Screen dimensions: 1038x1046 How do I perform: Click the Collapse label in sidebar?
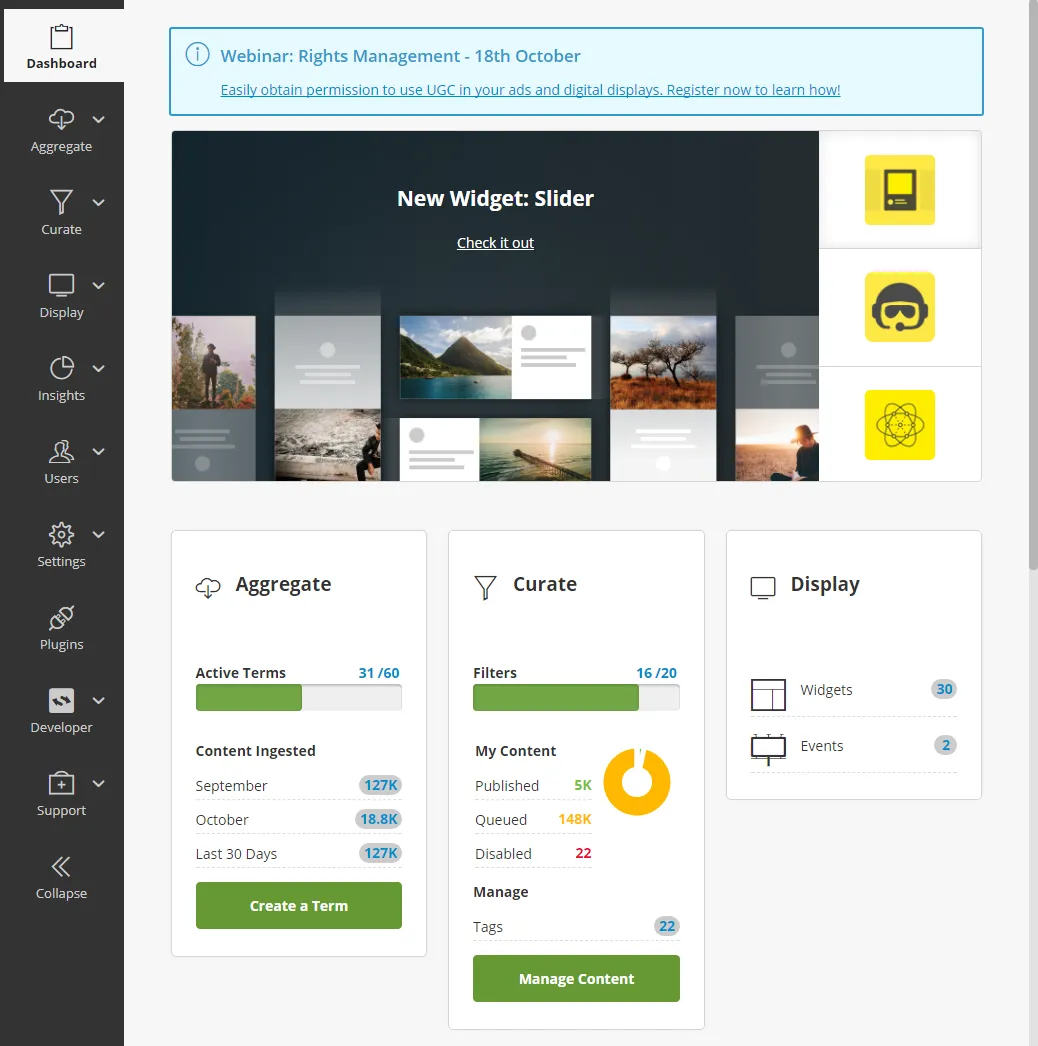[61, 893]
